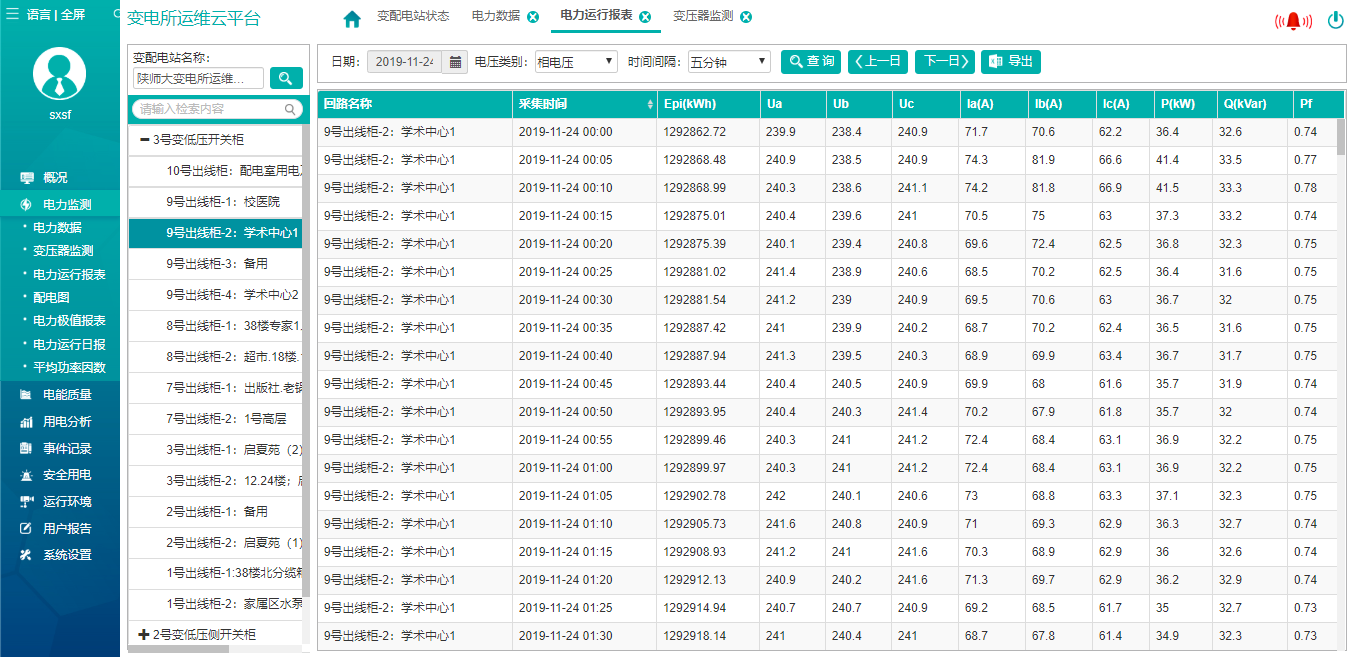The image size is (1360, 657).
Task: Open 电能质量 in the sidebar menu
Action: (67, 395)
